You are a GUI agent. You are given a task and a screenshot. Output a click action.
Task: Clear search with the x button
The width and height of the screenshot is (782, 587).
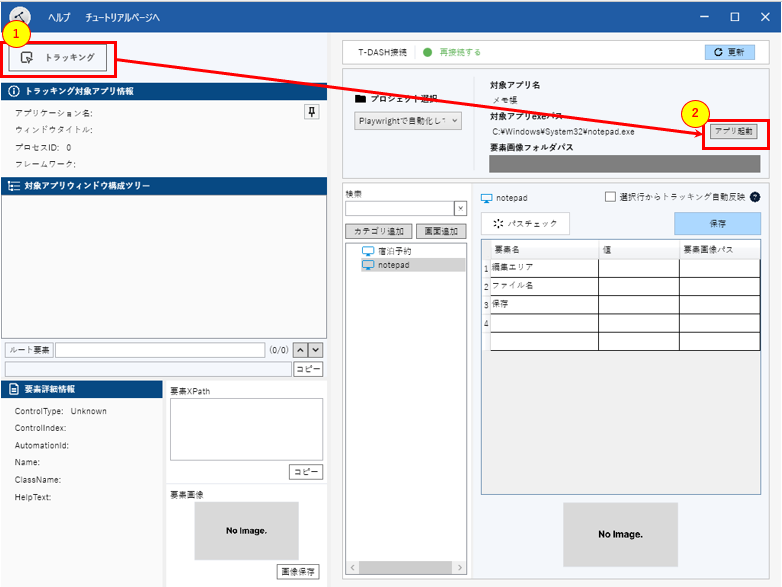point(460,208)
